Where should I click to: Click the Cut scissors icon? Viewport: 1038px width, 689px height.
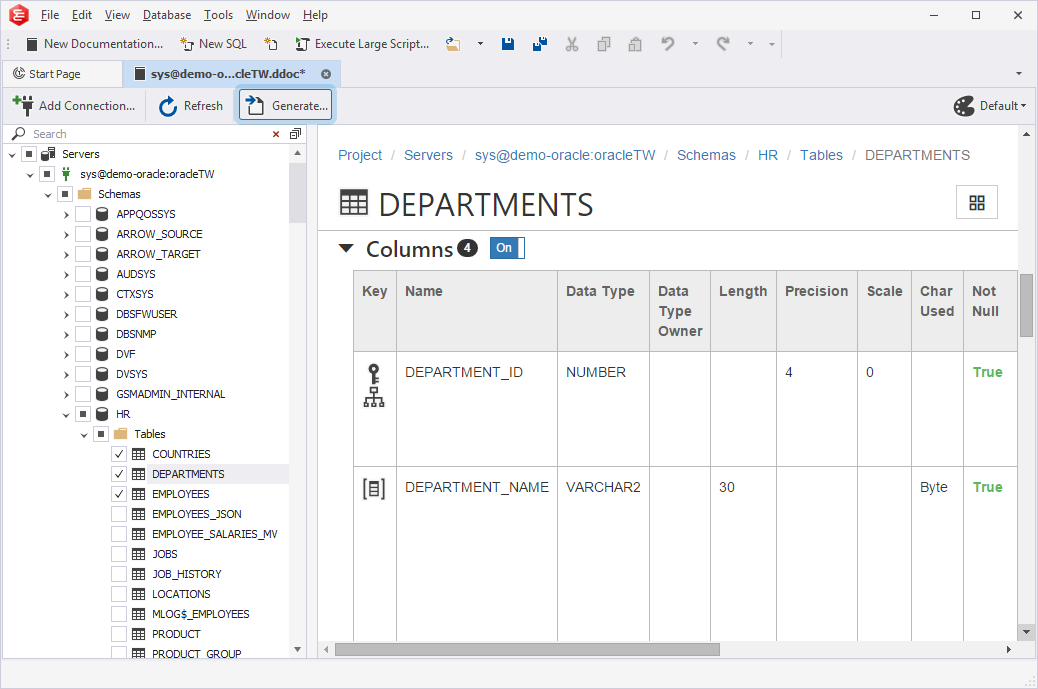572,44
